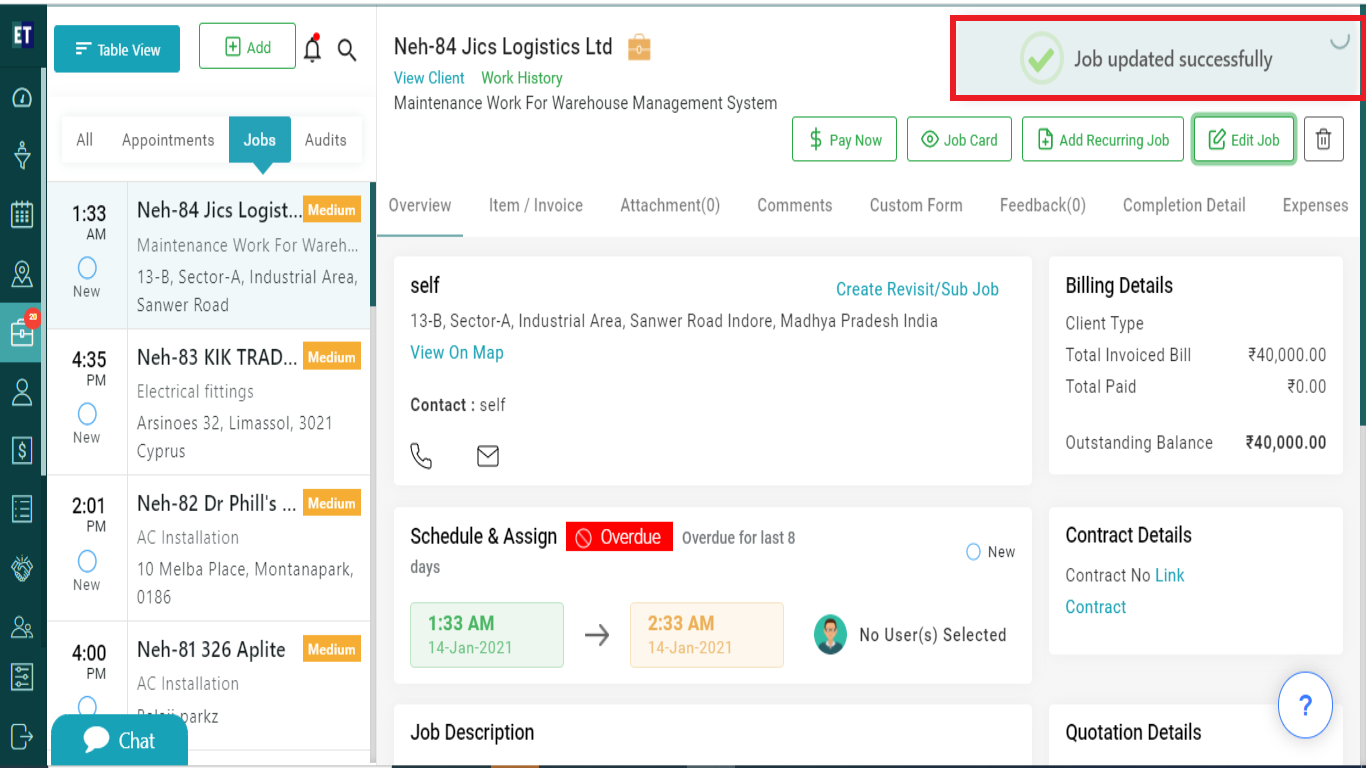Select the Neh-81 326 Aplite job row
1366x768 pixels.
[208, 685]
